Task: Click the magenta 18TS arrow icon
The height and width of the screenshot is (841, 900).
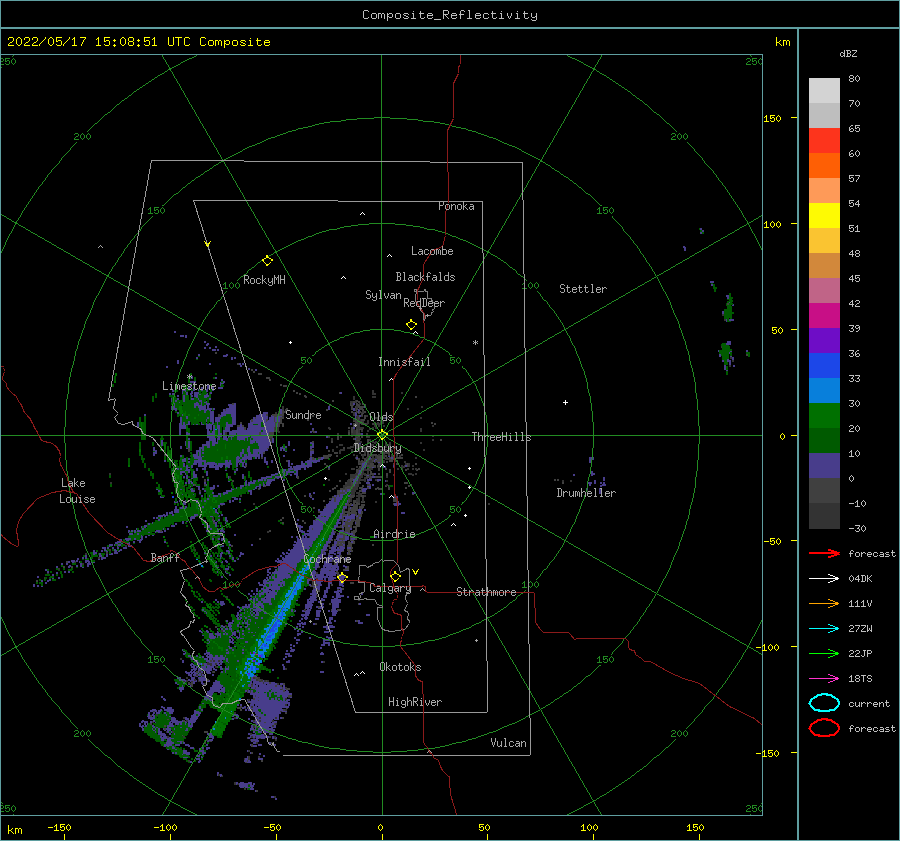Action: (x=824, y=679)
